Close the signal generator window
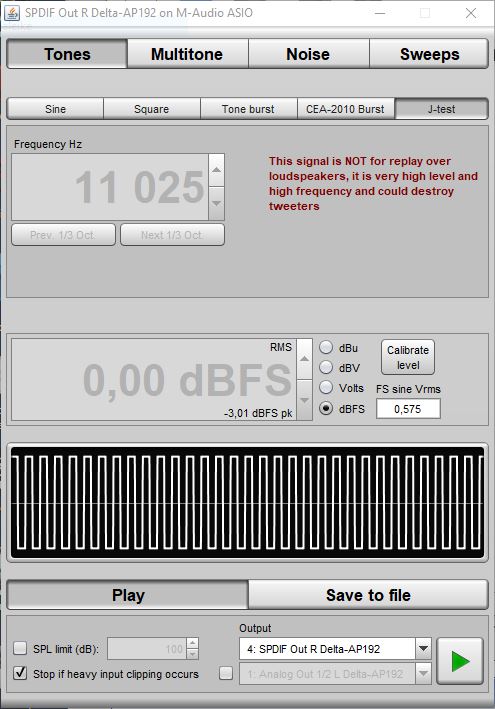 (x=471, y=13)
